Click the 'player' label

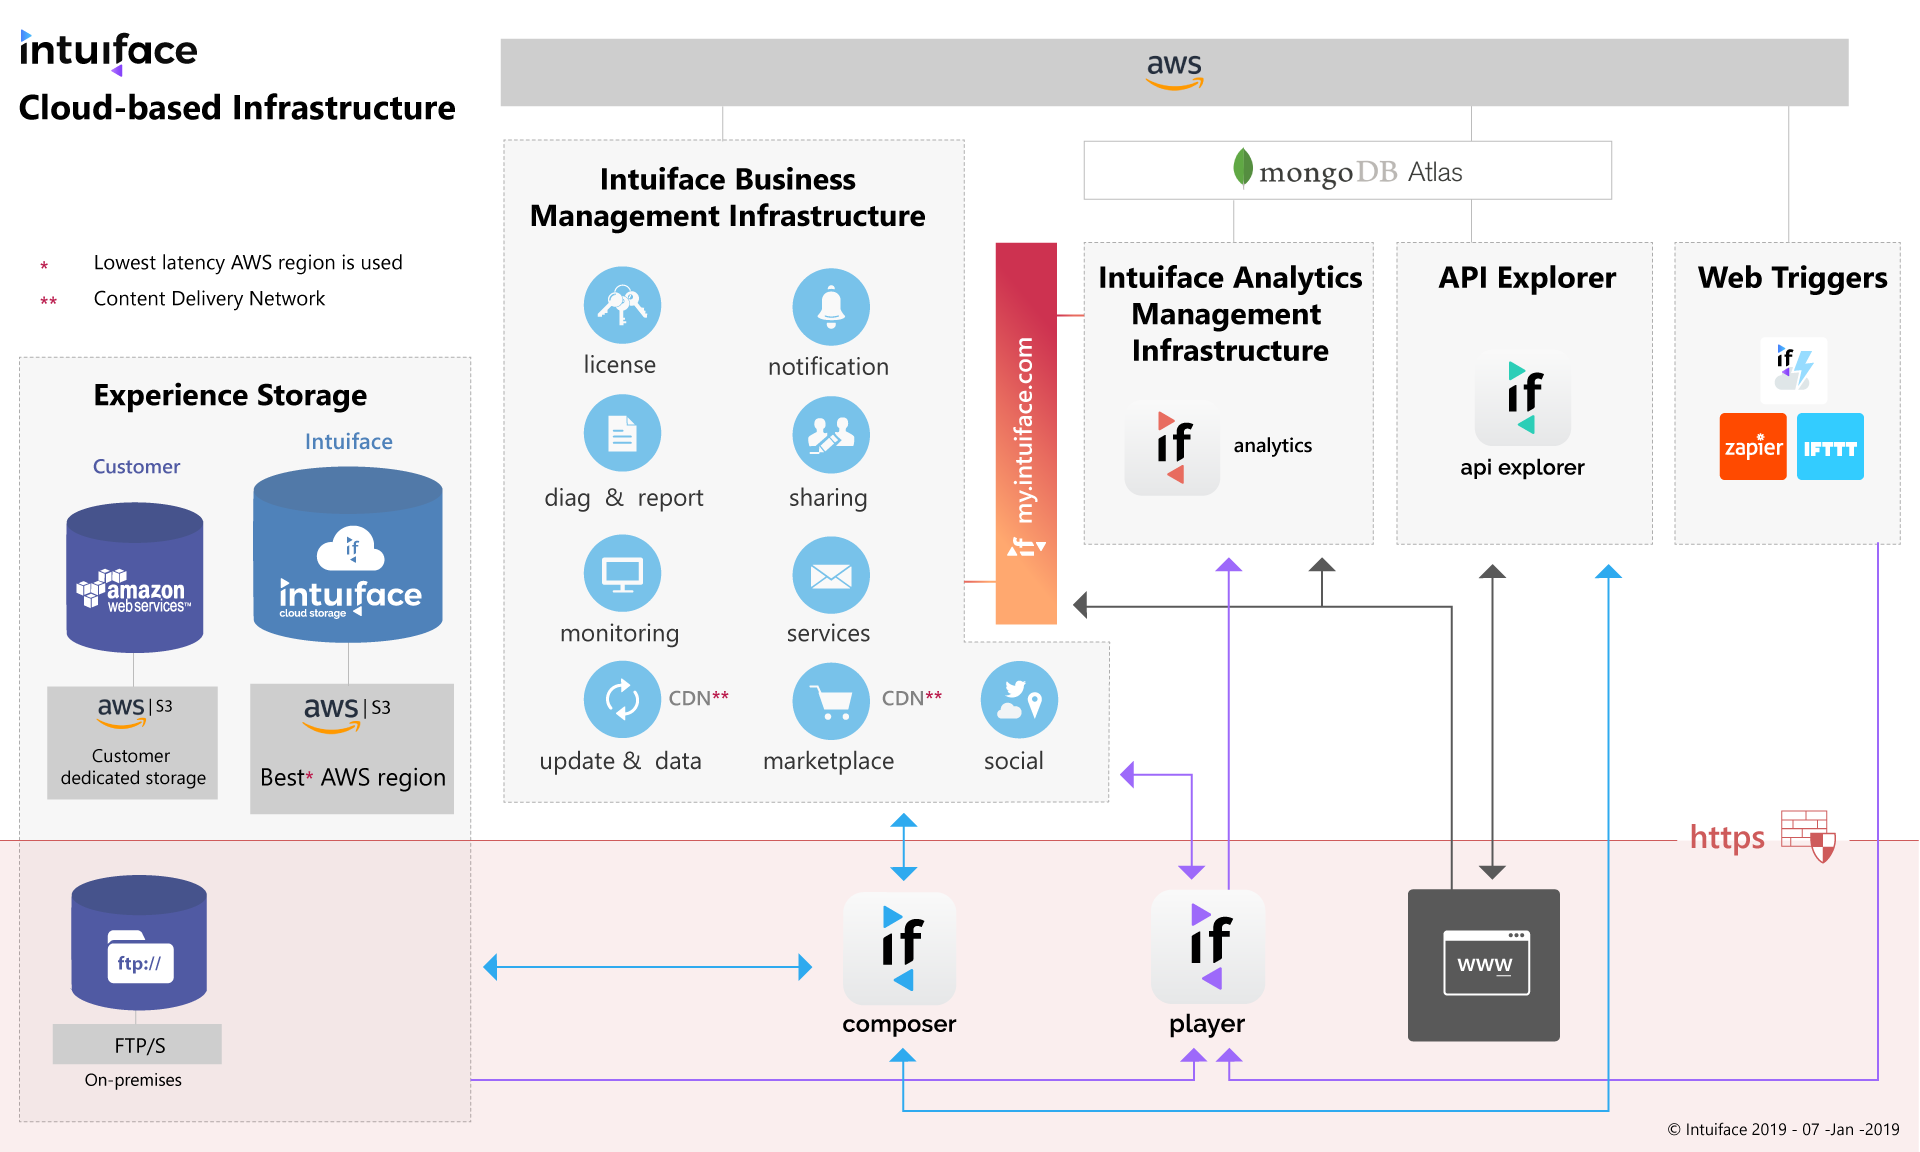pos(1207,1024)
